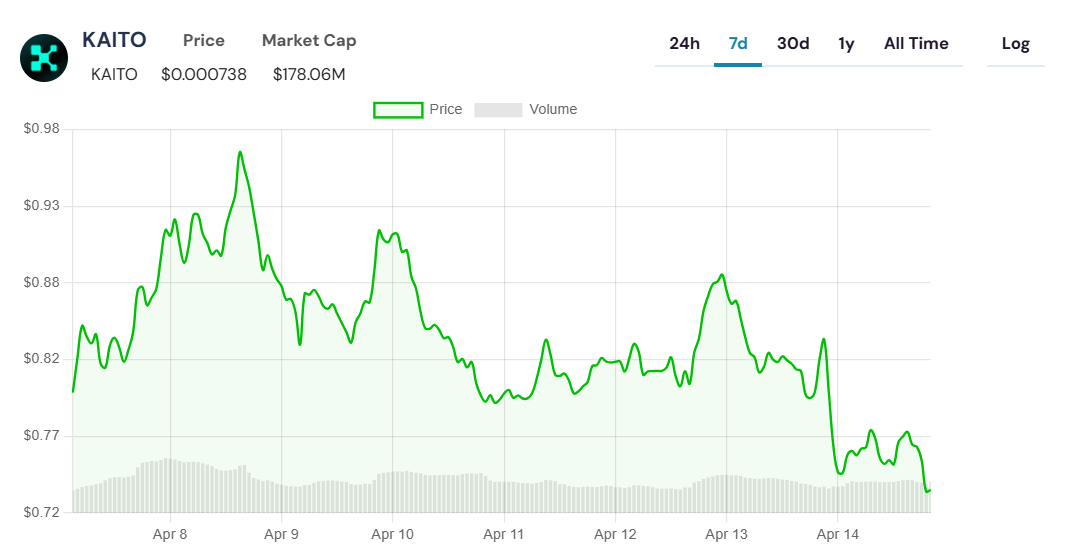Click the Apr 9 date label
Viewport: 1073px width, 553px height.
click(x=281, y=535)
